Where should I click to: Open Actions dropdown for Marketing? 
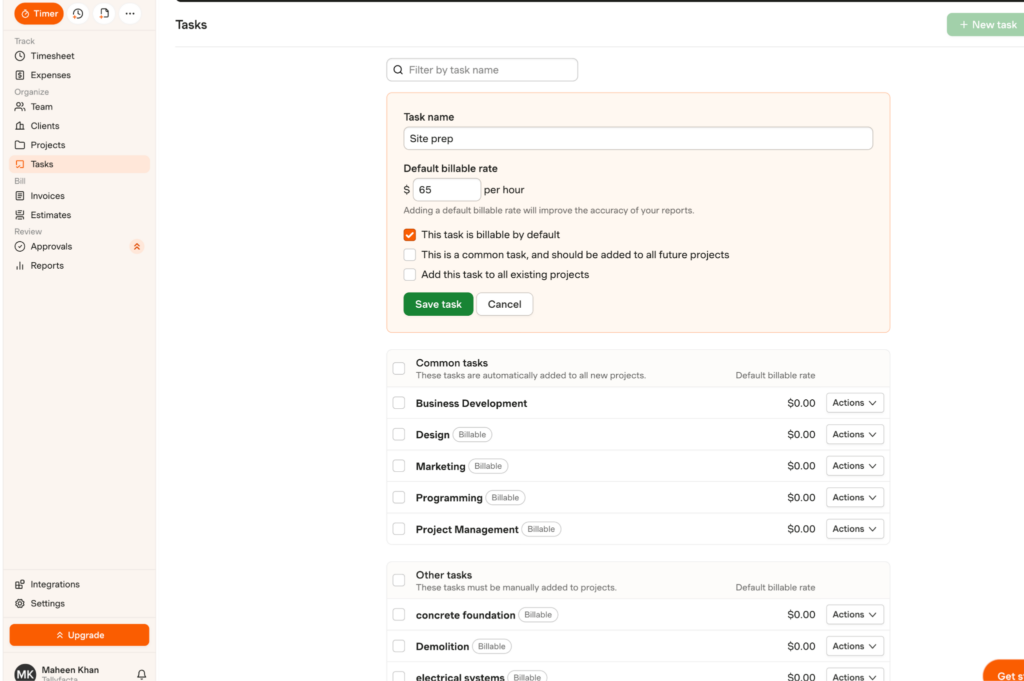855,466
